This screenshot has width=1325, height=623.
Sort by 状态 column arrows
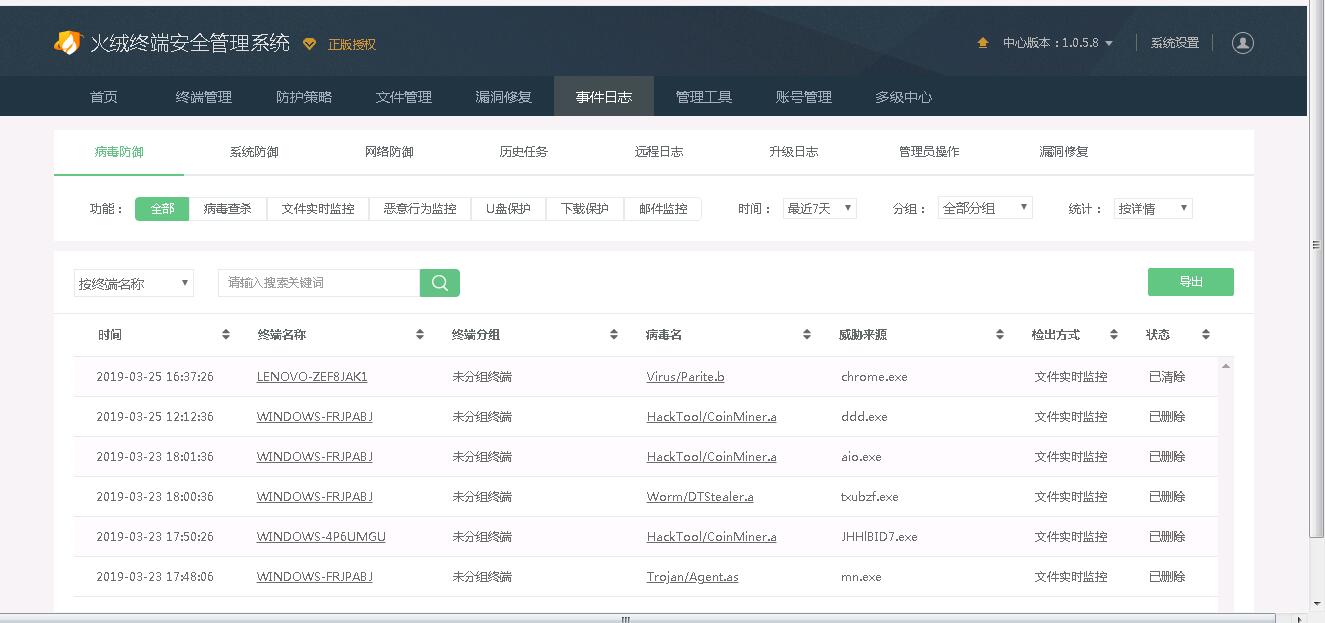[1205, 335]
